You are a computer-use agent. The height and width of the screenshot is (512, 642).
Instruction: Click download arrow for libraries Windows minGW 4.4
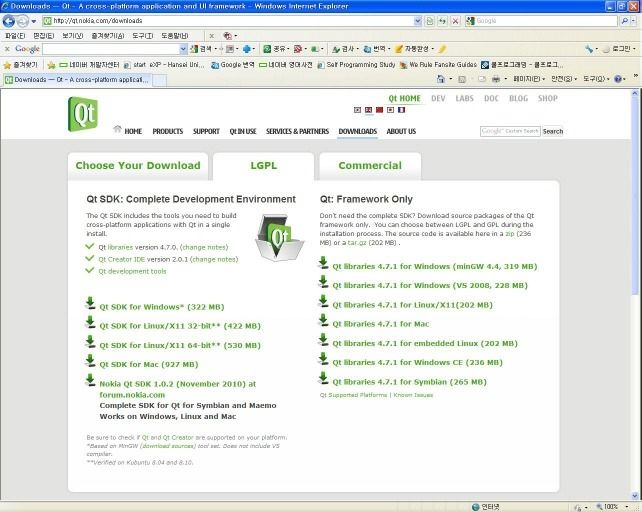click(323, 263)
